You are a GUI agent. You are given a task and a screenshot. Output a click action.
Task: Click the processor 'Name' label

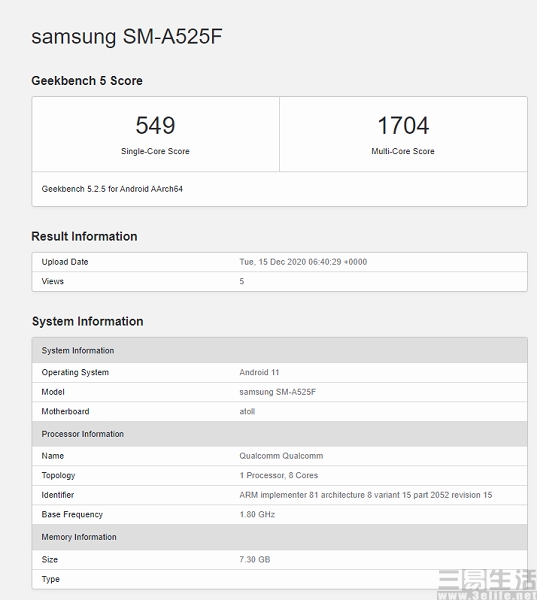tap(53, 456)
